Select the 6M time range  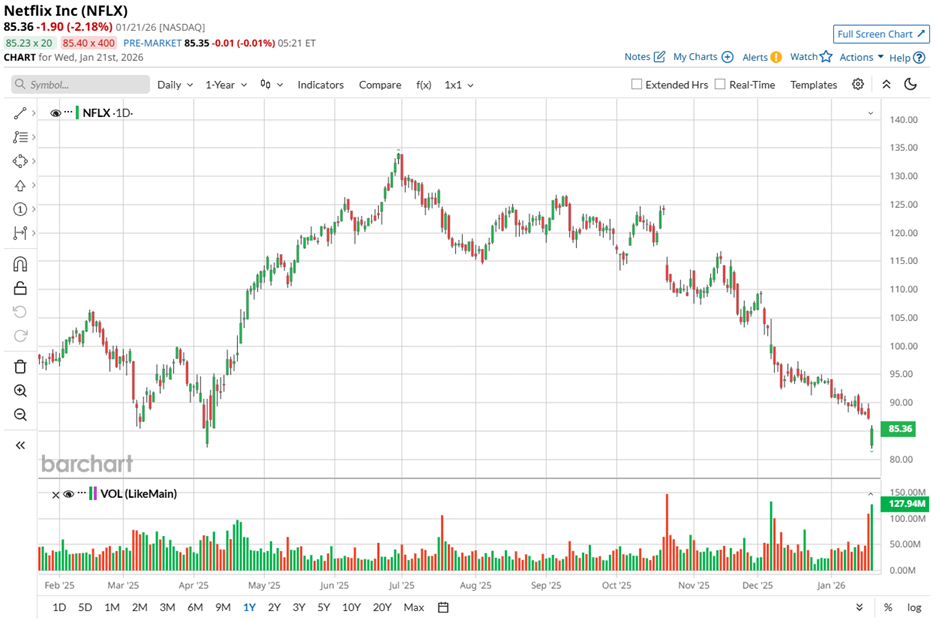pos(195,607)
